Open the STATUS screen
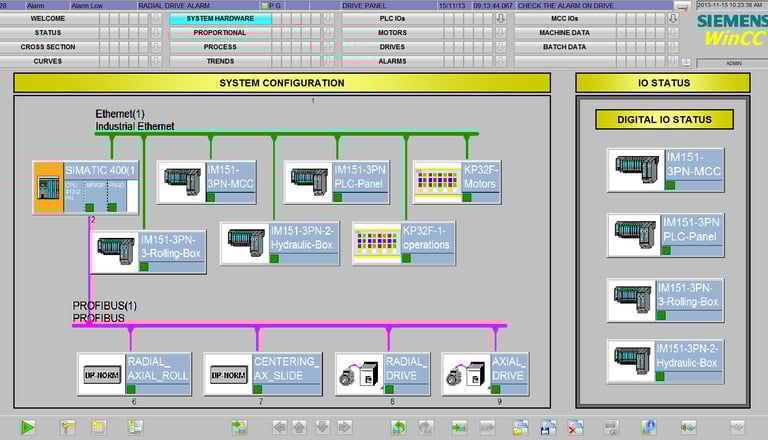This screenshot has width=768, height=440. [48, 33]
